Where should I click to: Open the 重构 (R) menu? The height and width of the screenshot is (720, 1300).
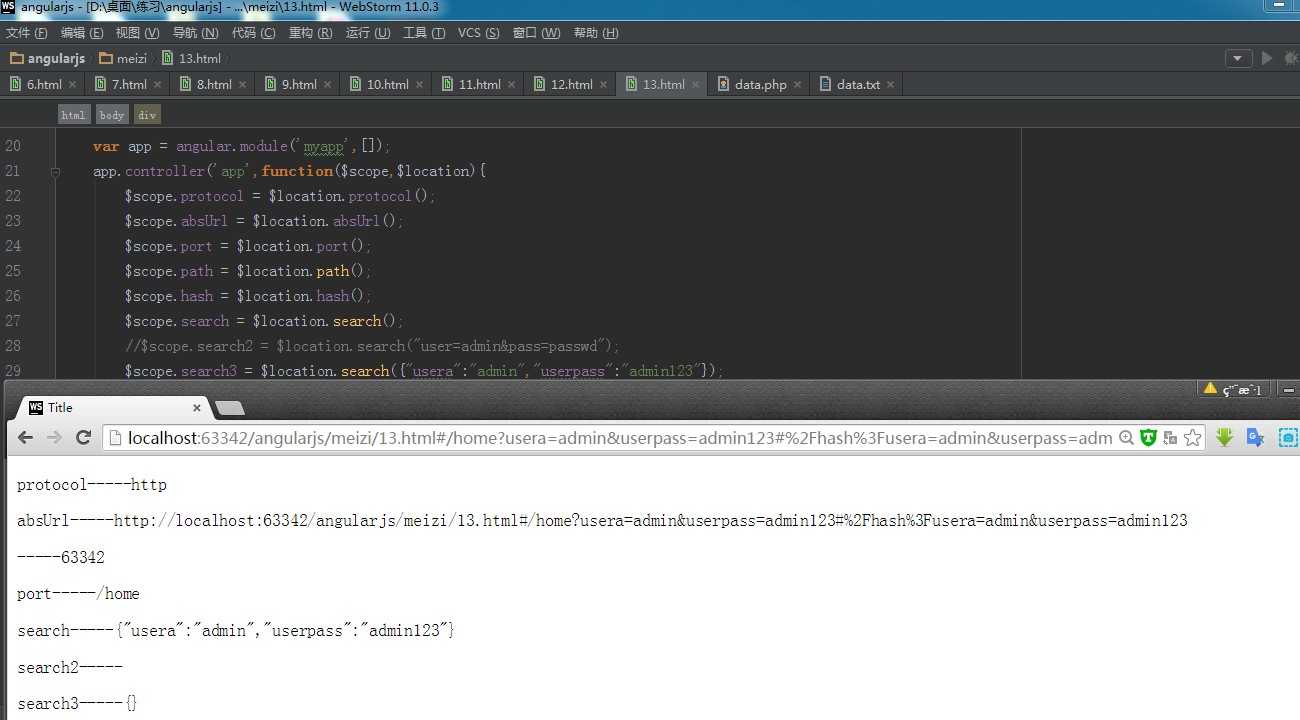311,33
